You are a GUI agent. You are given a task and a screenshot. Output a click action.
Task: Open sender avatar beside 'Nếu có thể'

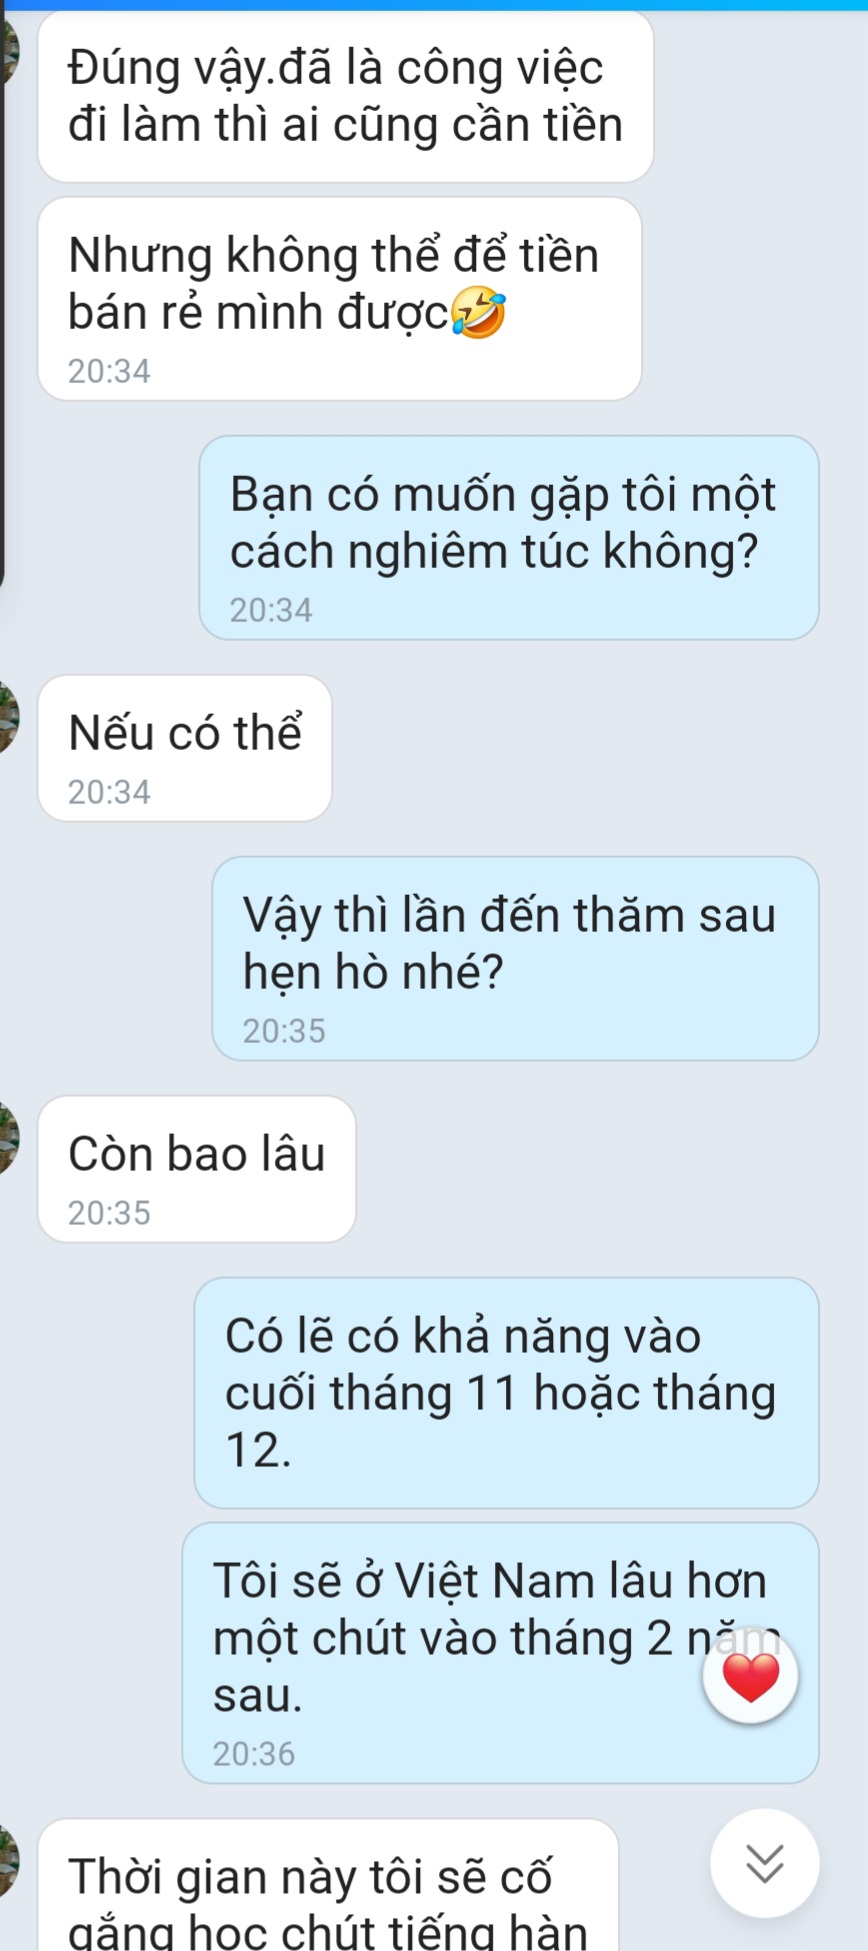(9, 718)
